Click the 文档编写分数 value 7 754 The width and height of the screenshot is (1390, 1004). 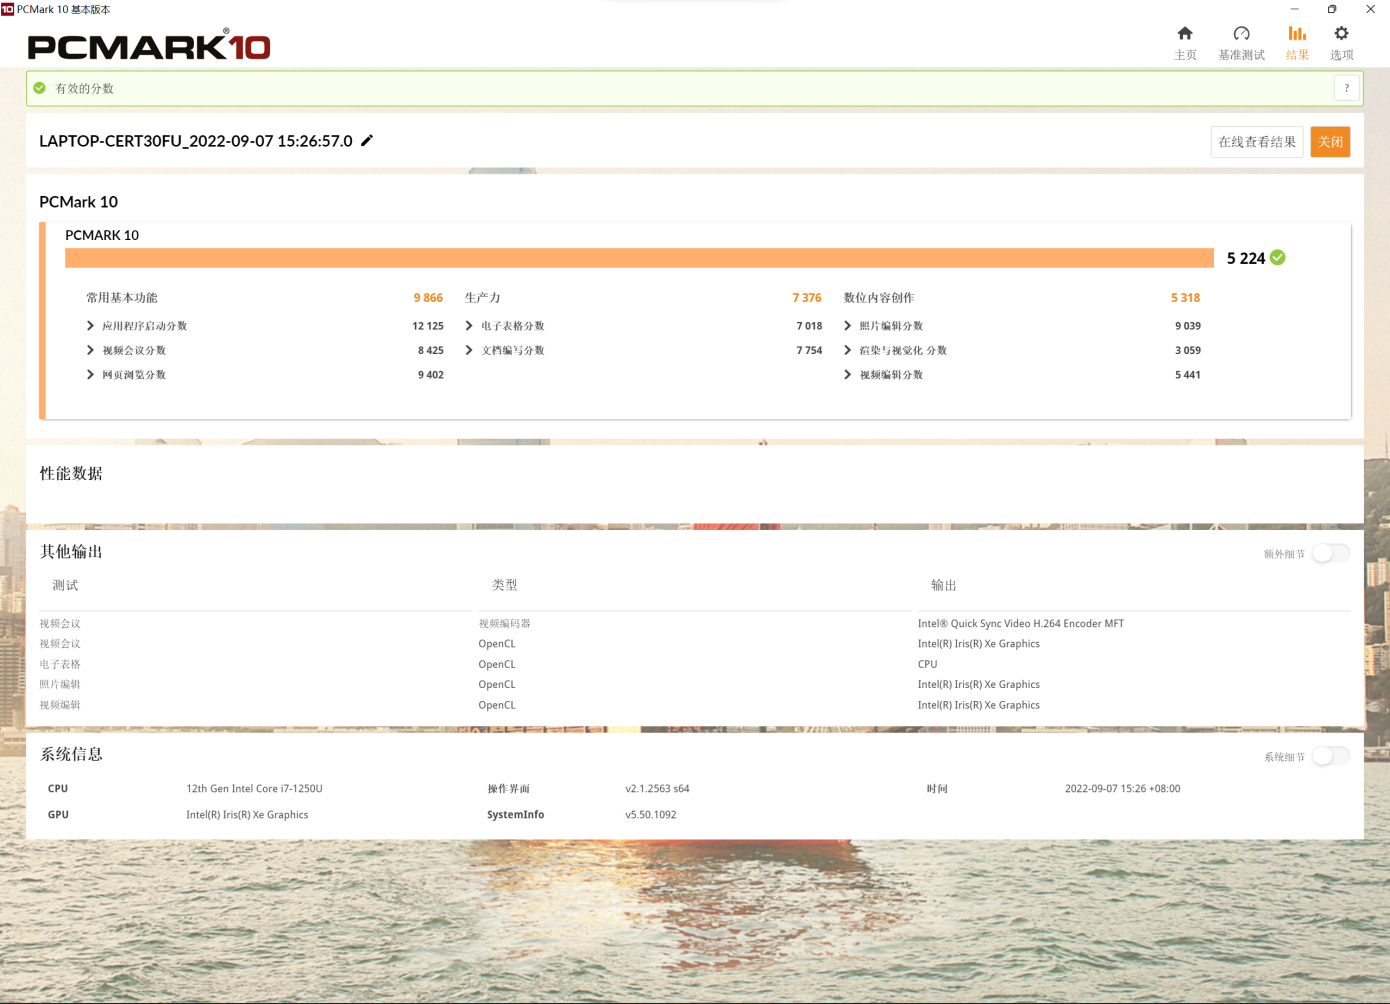[x=810, y=350]
